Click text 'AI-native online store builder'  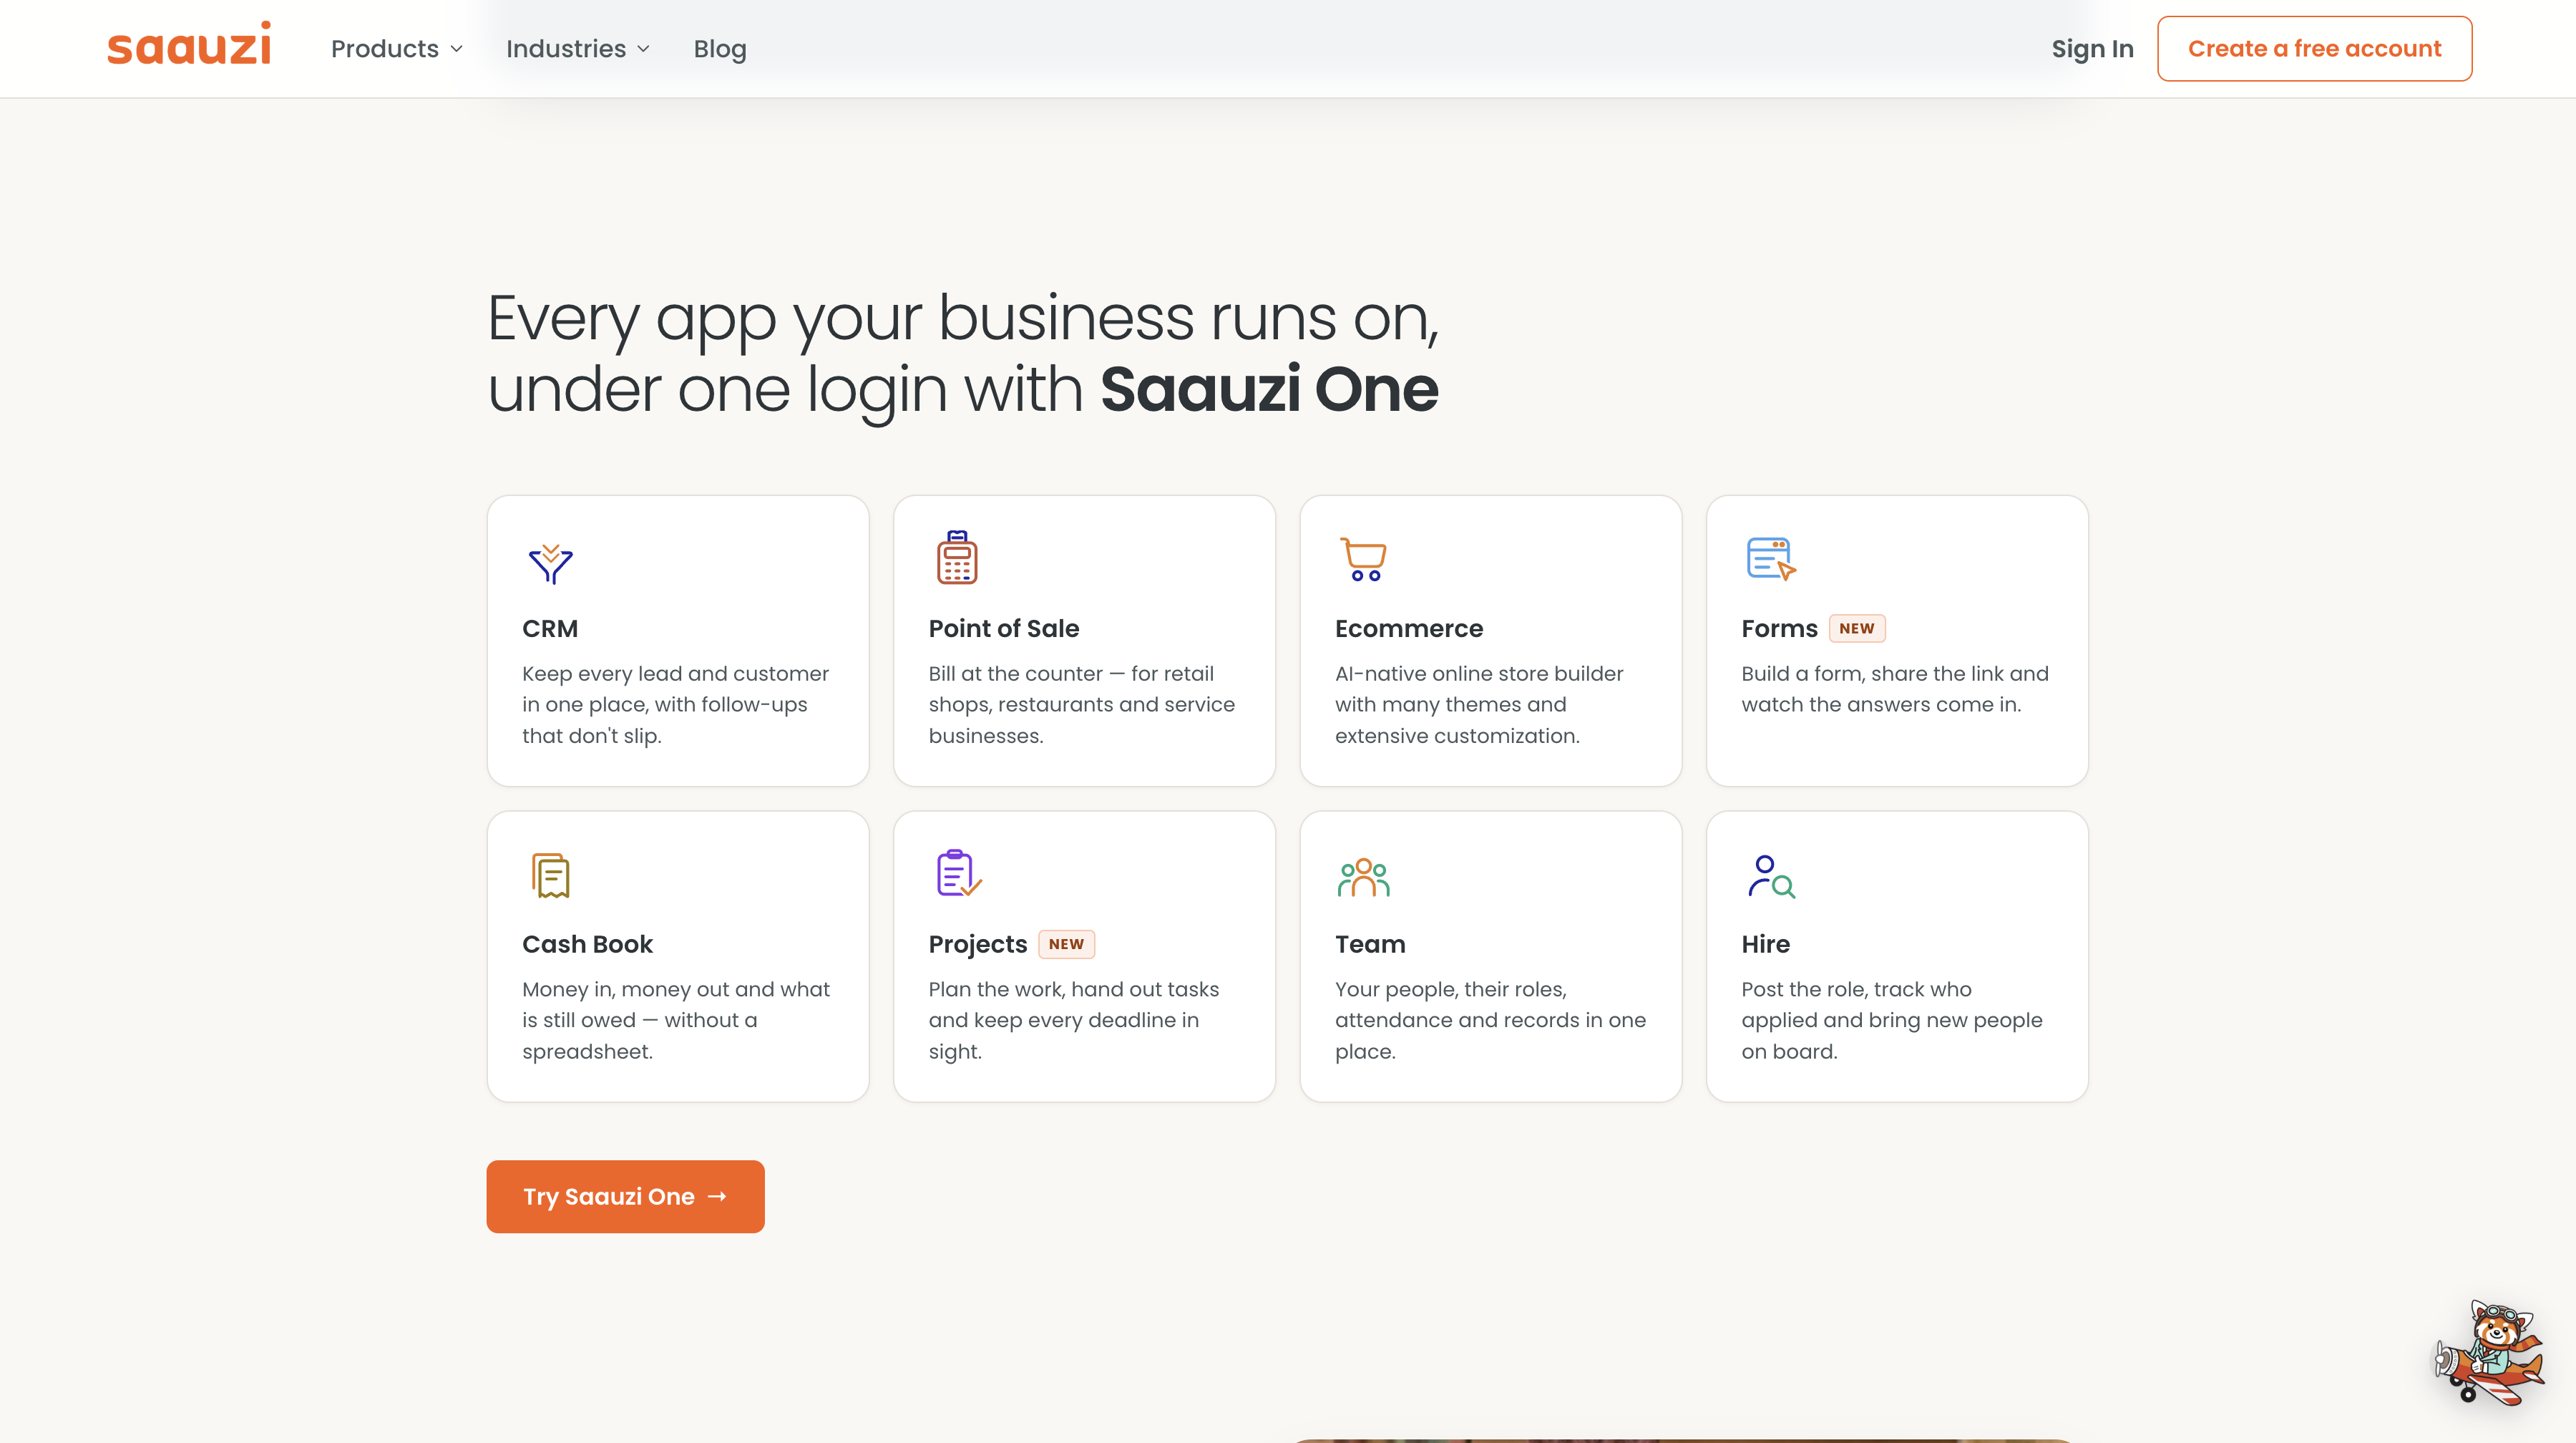click(1479, 674)
